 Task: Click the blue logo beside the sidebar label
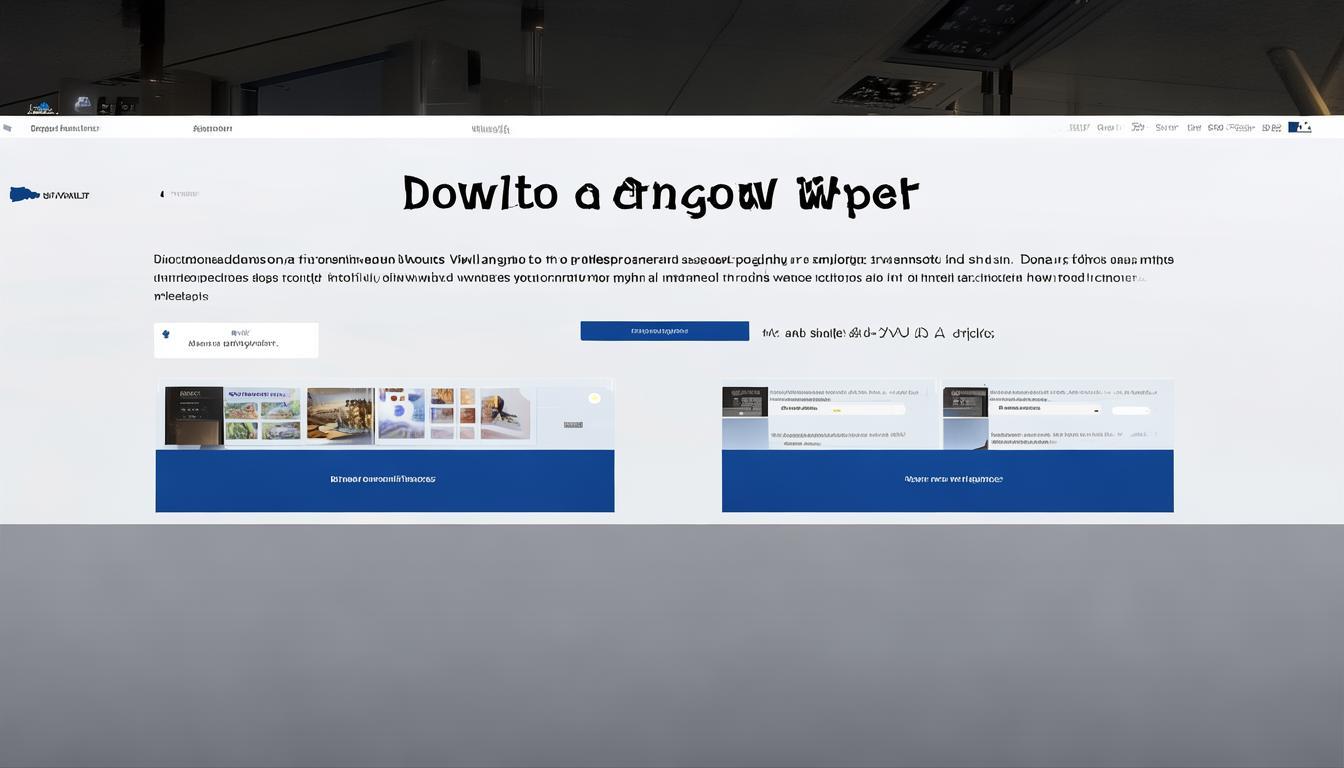[x=24, y=194]
